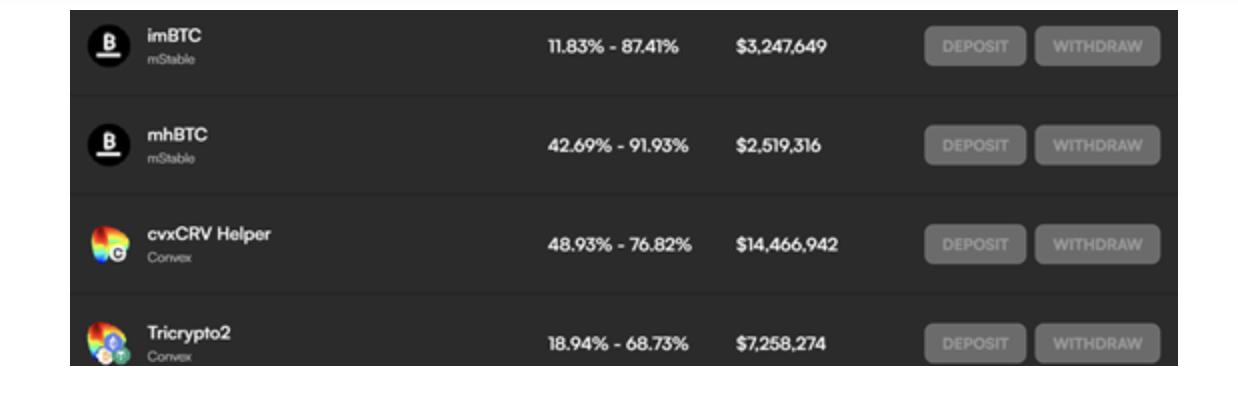Click the 42.69% - 91.93% APY range

(x=618, y=146)
